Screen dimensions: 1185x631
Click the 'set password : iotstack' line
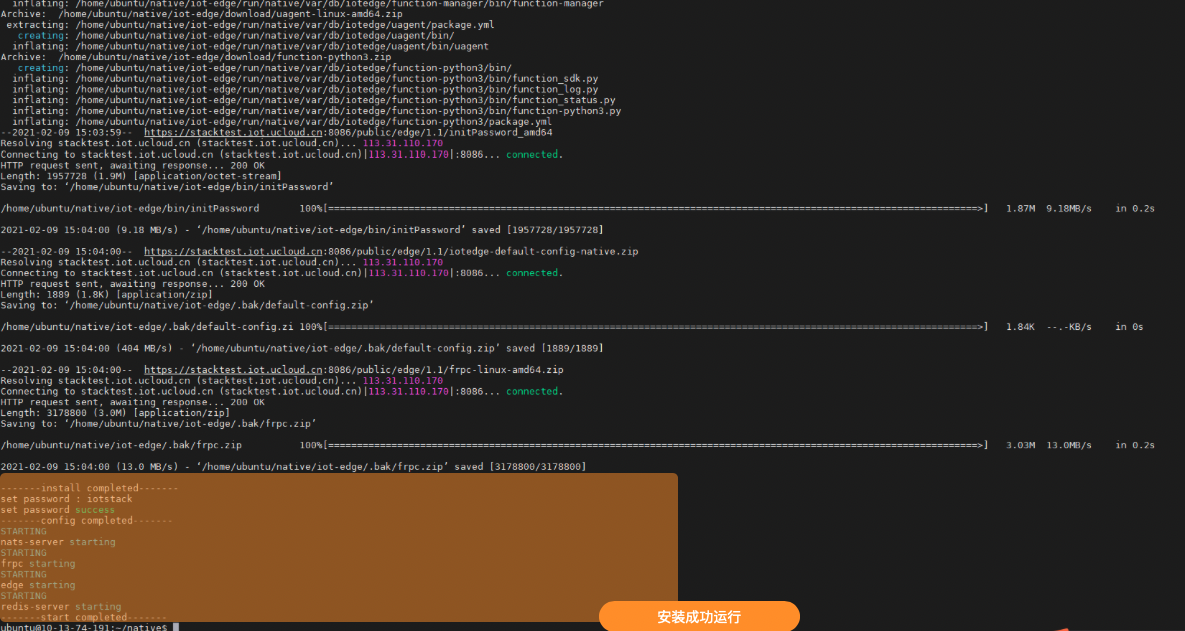pyautogui.click(x=66, y=499)
